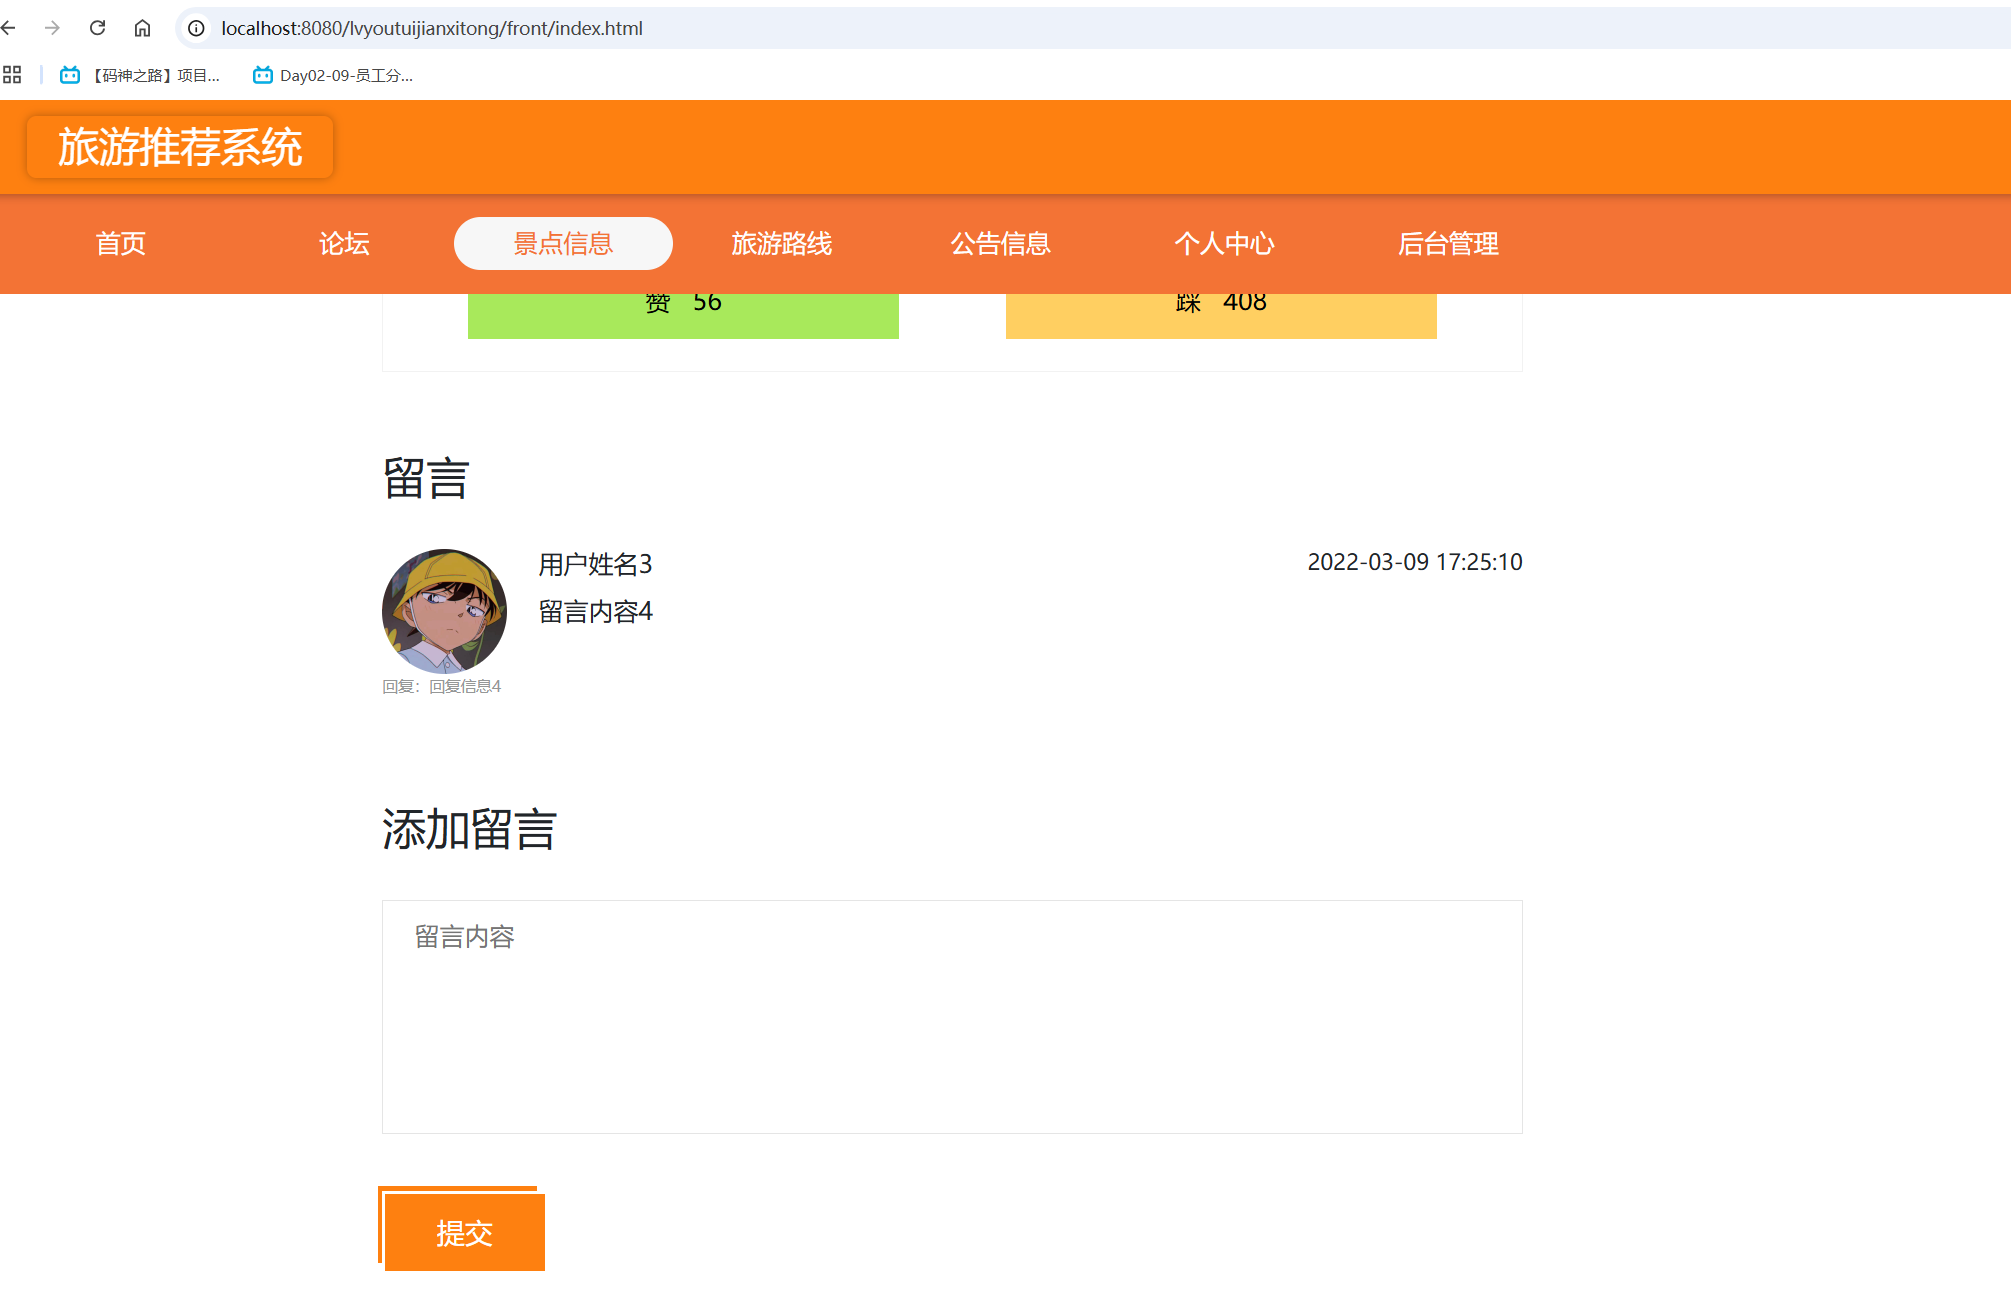Click the browser home icon
The image size is (2011, 1312).
click(x=142, y=28)
